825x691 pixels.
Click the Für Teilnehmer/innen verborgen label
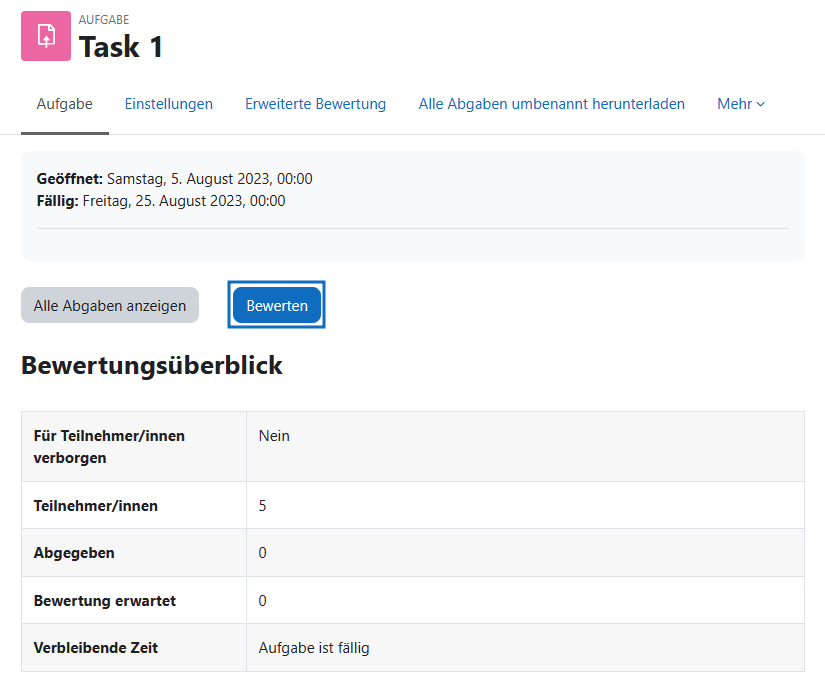109,447
